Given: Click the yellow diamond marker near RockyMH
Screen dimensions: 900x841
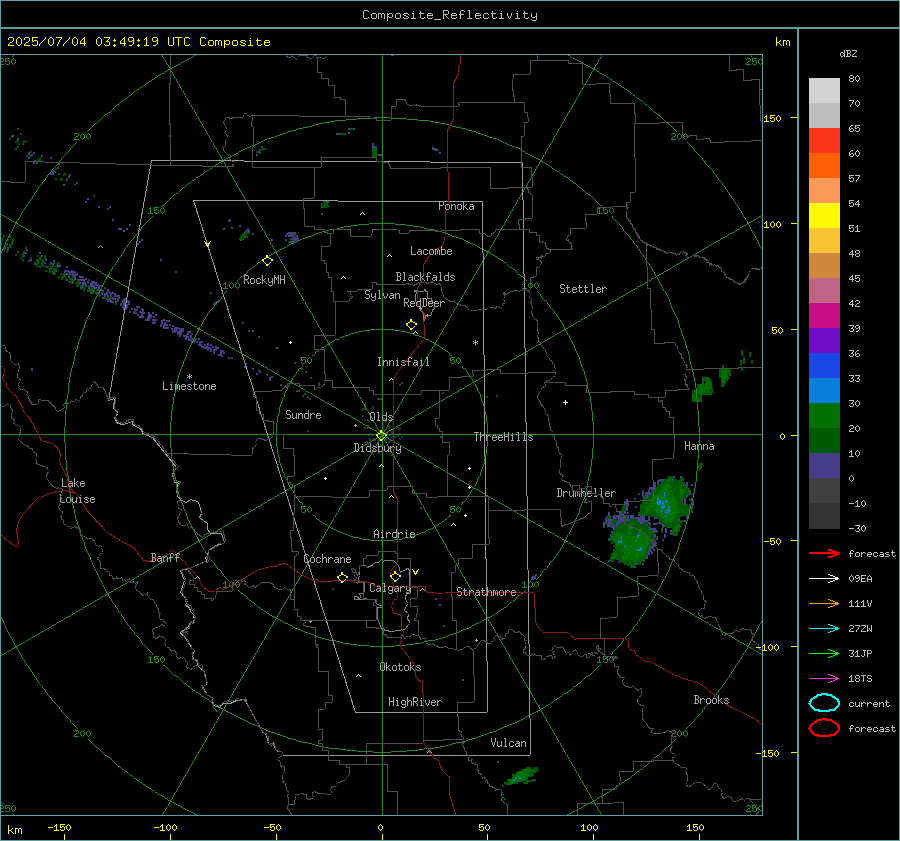Looking at the screenshot, I should tap(267, 261).
